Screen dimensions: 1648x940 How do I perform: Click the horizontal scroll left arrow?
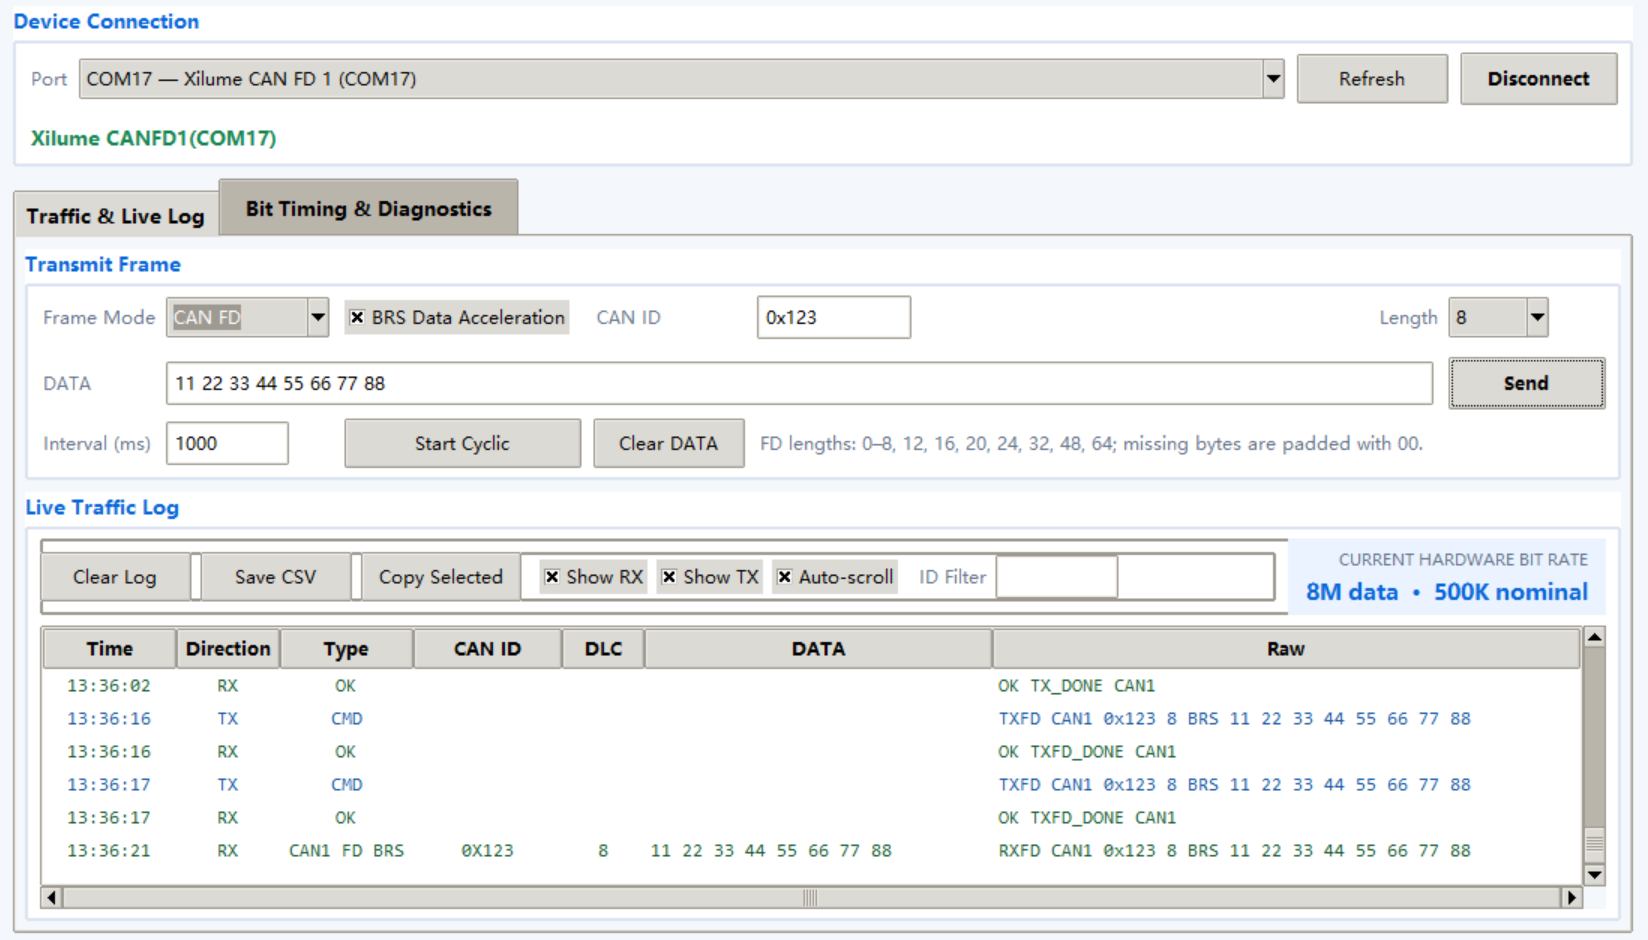[x=52, y=898]
